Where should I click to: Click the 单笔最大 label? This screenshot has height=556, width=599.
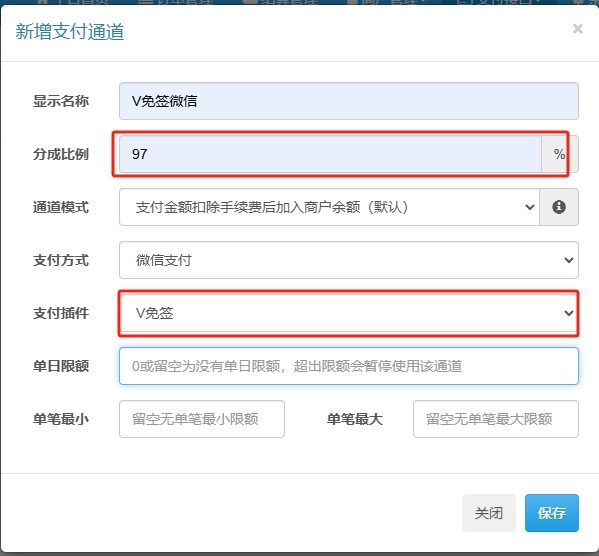point(355,419)
